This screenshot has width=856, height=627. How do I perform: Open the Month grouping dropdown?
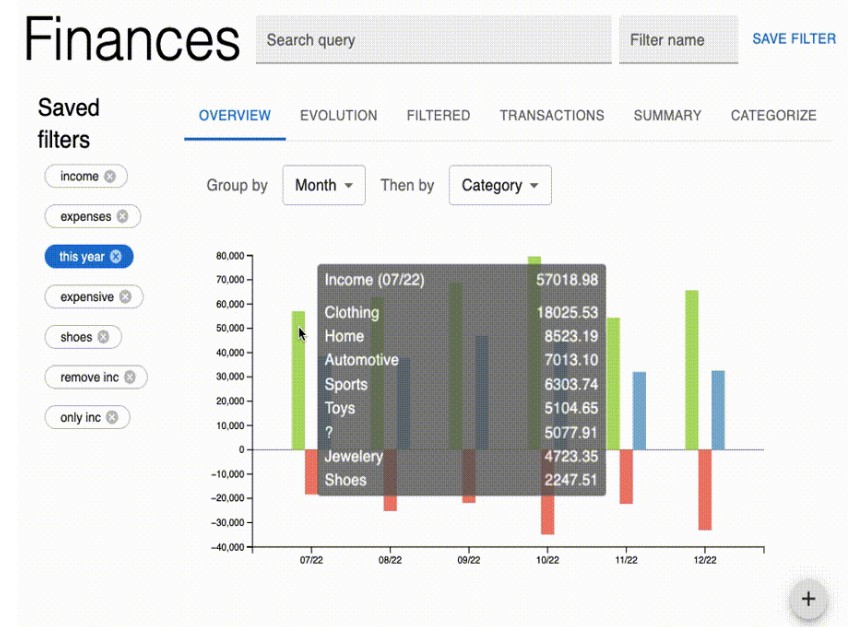pos(323,185)
